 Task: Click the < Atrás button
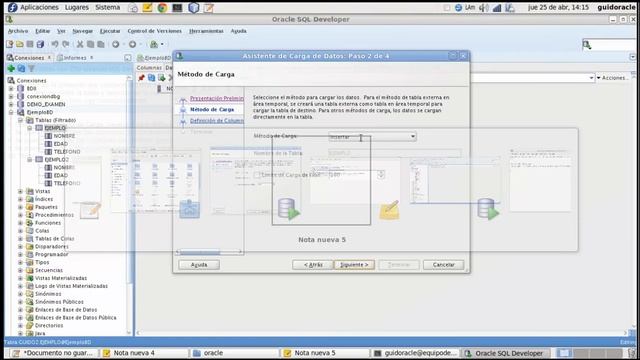coord(313,265)
